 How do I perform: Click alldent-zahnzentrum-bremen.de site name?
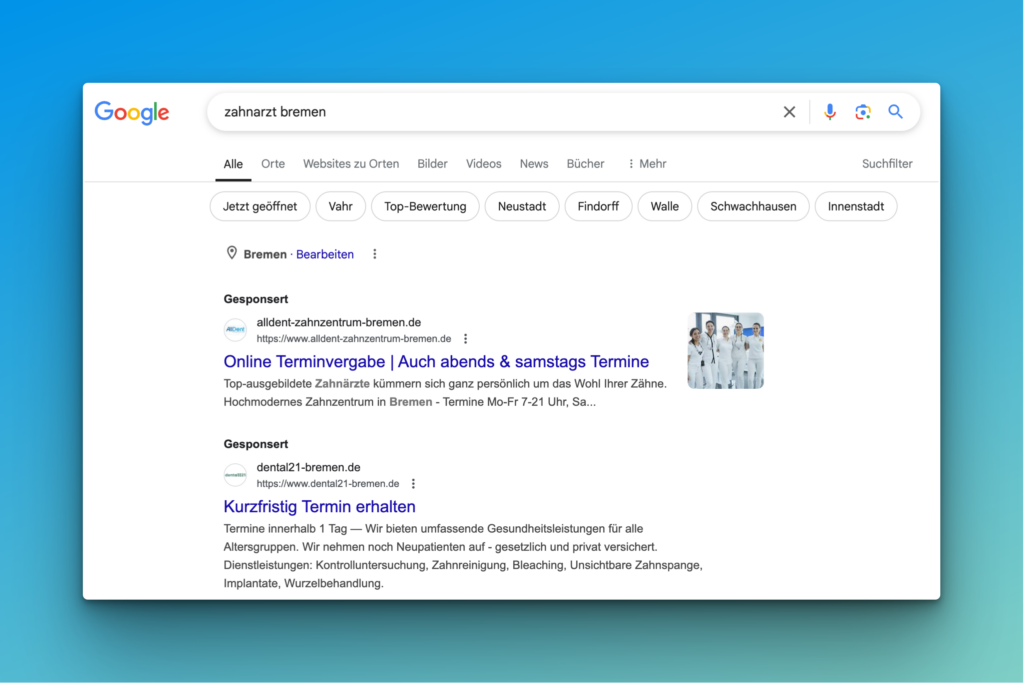[338, 323]
